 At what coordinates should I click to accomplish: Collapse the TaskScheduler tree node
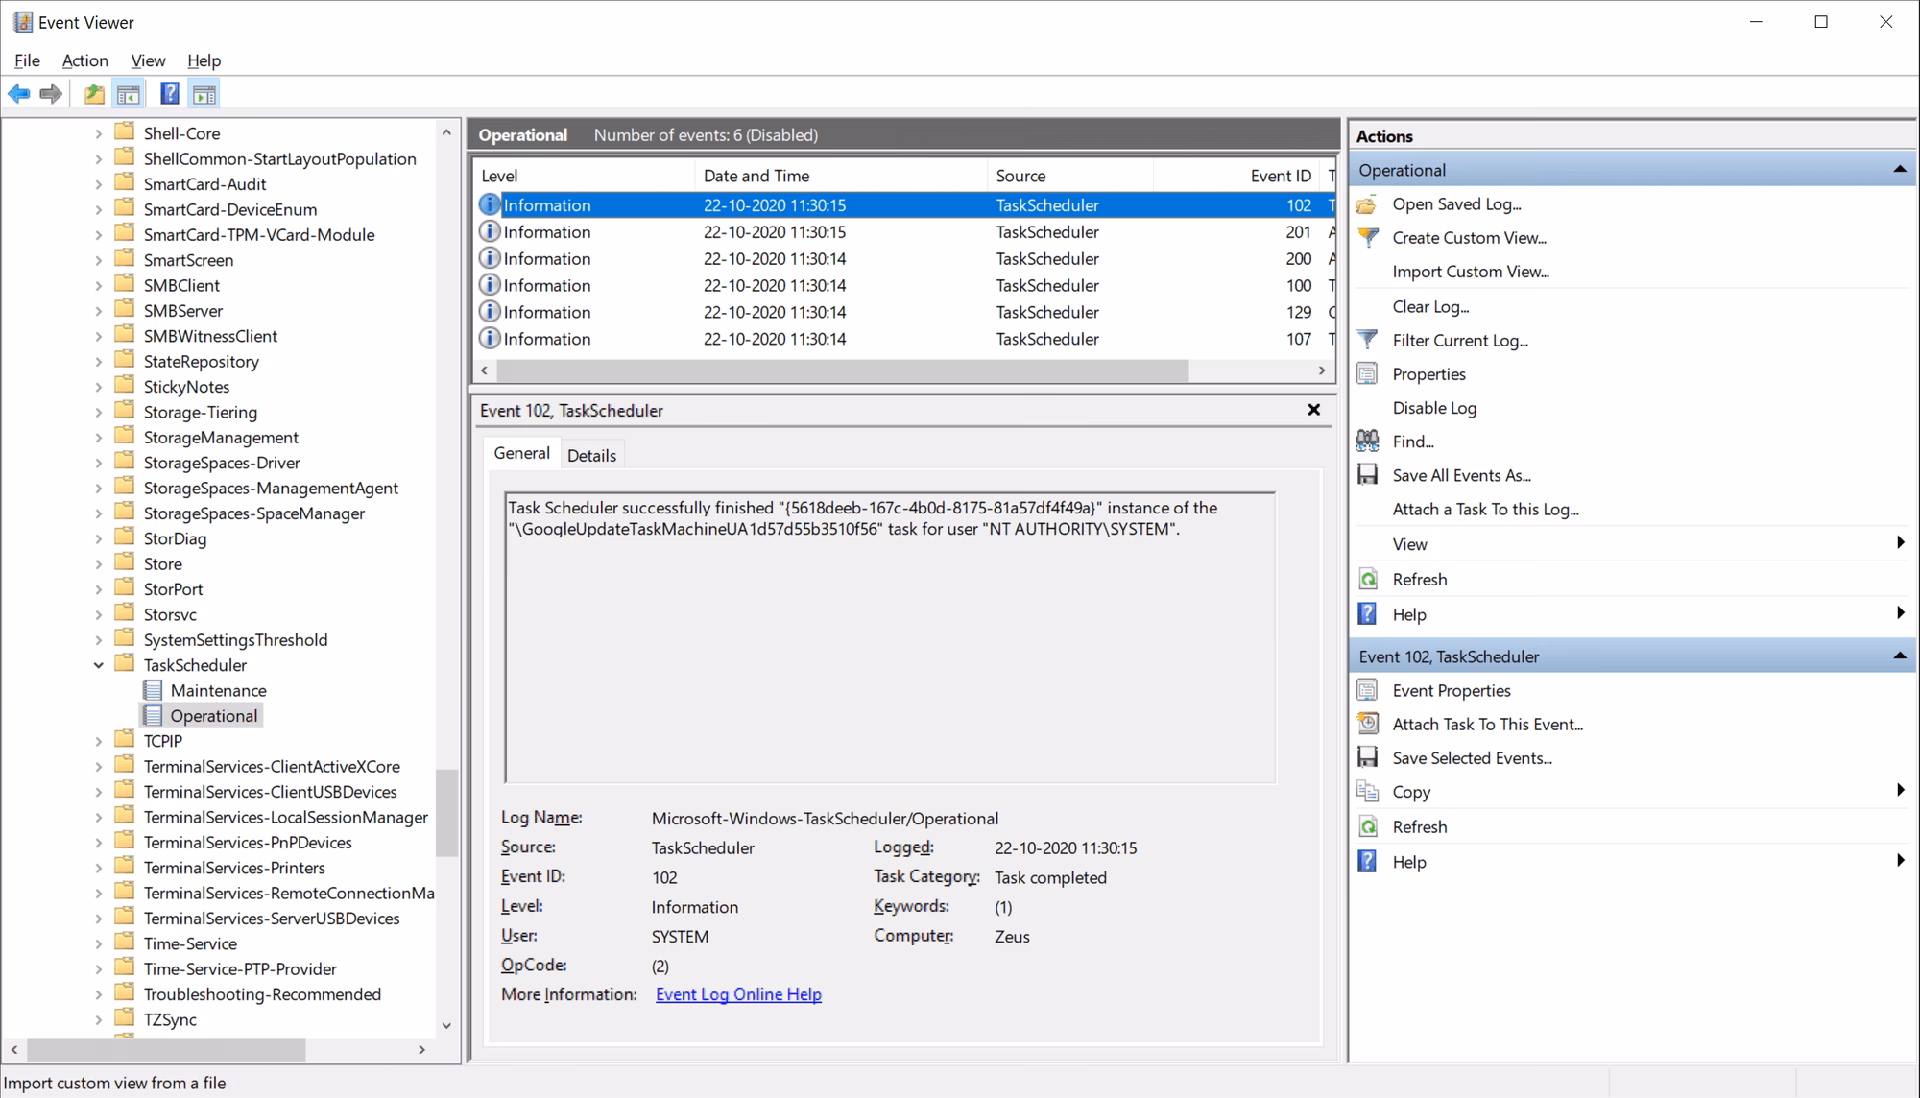[98, 664]
